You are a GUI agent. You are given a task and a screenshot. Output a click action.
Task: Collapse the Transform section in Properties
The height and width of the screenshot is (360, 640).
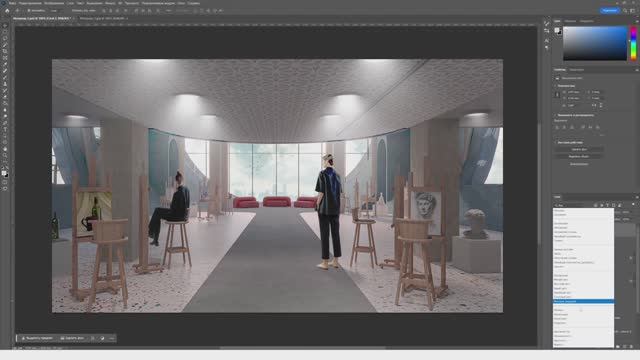(x=556, y=86)
